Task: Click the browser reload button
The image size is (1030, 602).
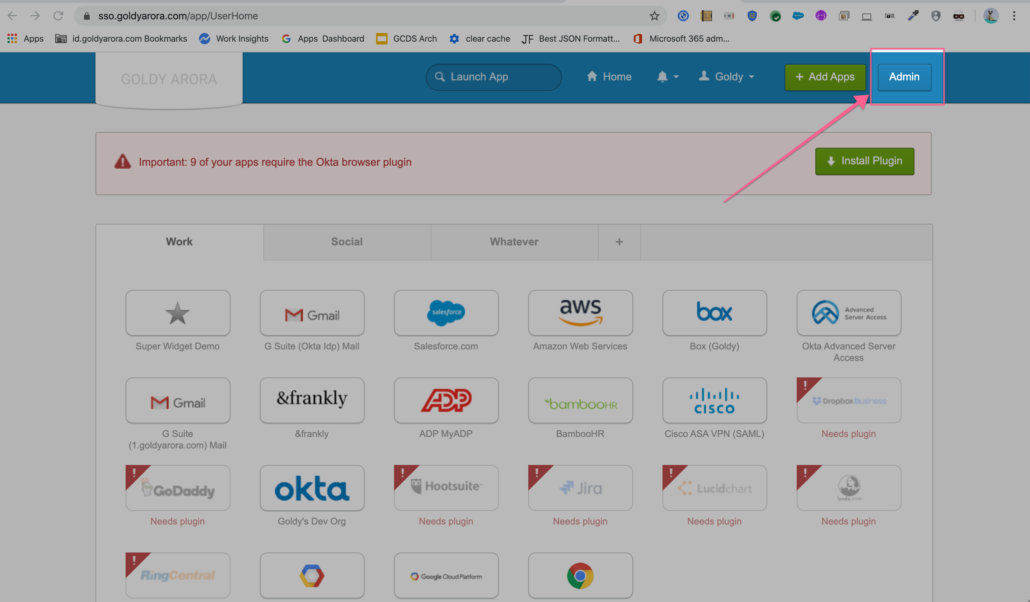Action: (58, 16)
